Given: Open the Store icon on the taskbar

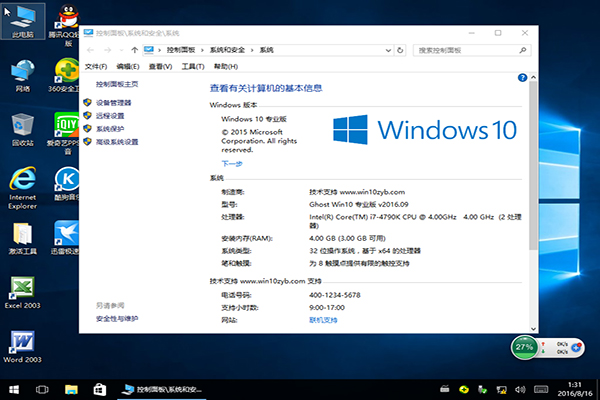Looking at the screenshot, I should click(x=100, y=388).
